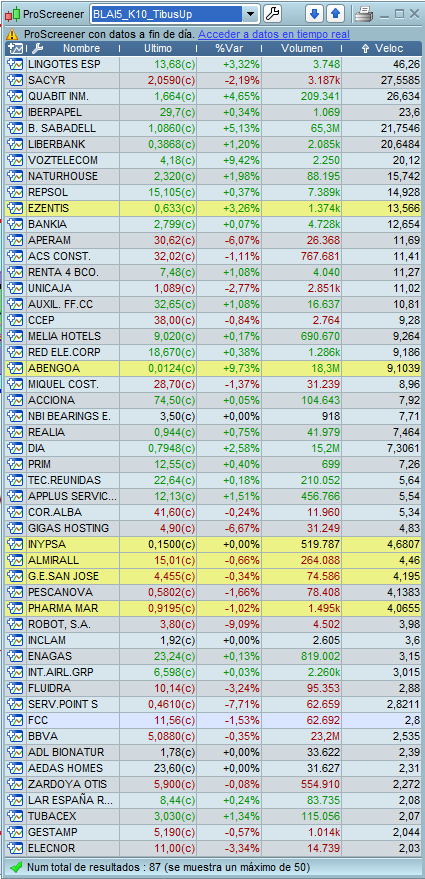Open the chart icon for REPSOL
Image resolution: width=425 pixels, height=879 pixels.
coord(13,192)
